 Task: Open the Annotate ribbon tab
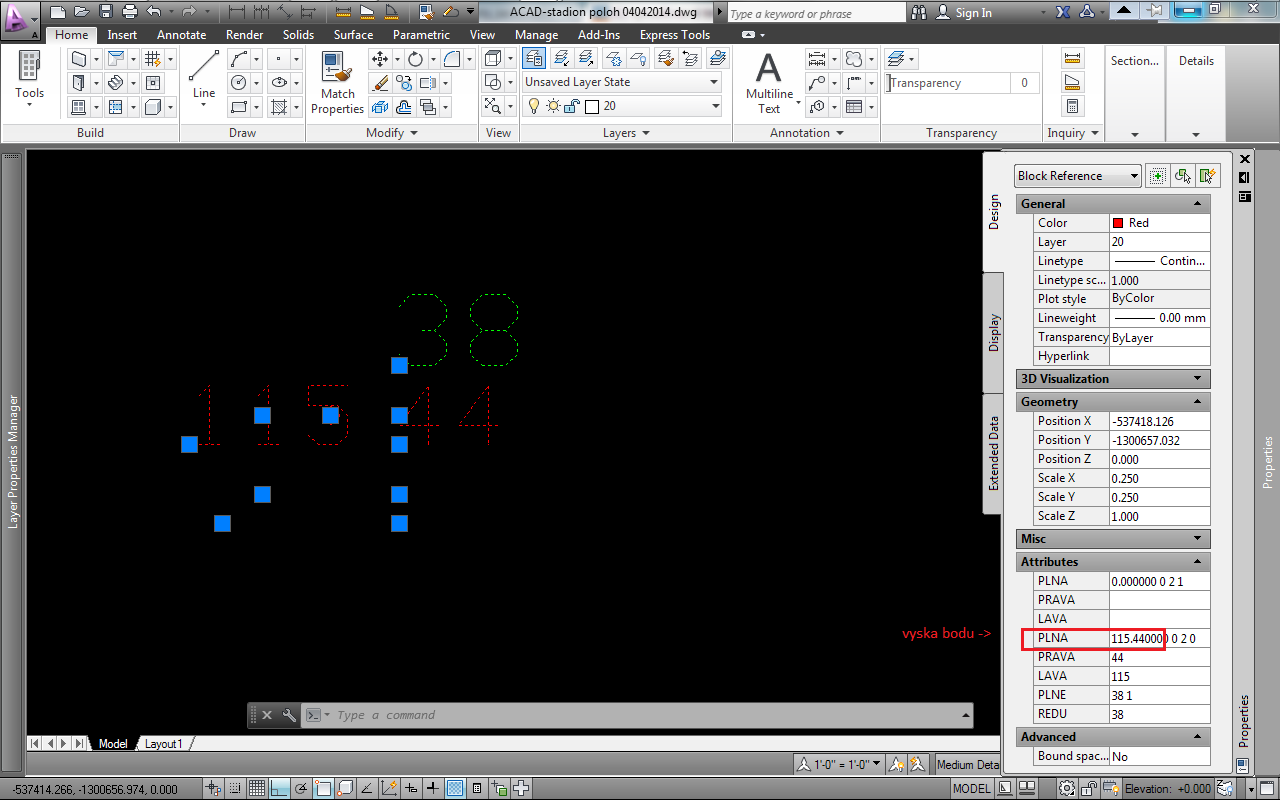(x=181, y=35)
